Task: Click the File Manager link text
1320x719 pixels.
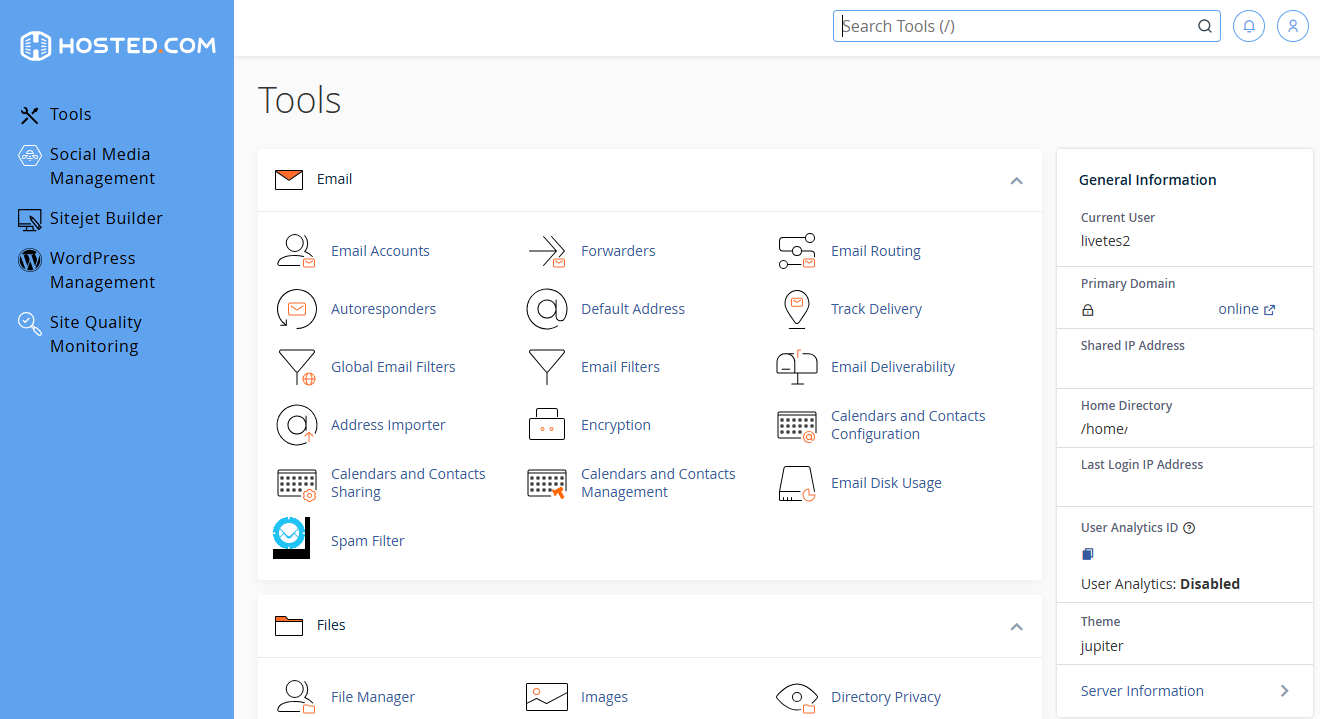Action: click(x=373, y=697)
